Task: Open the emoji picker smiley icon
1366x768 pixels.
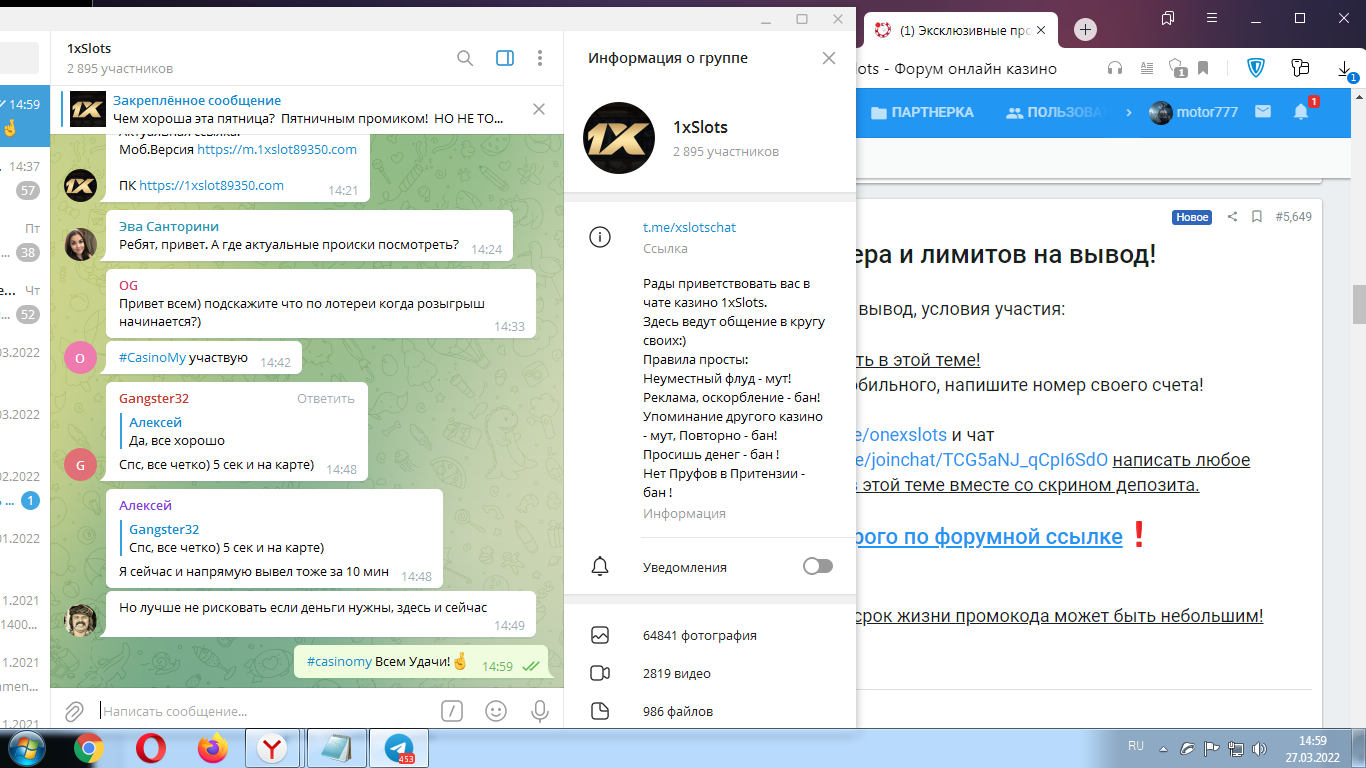Action: pos(495,711)
